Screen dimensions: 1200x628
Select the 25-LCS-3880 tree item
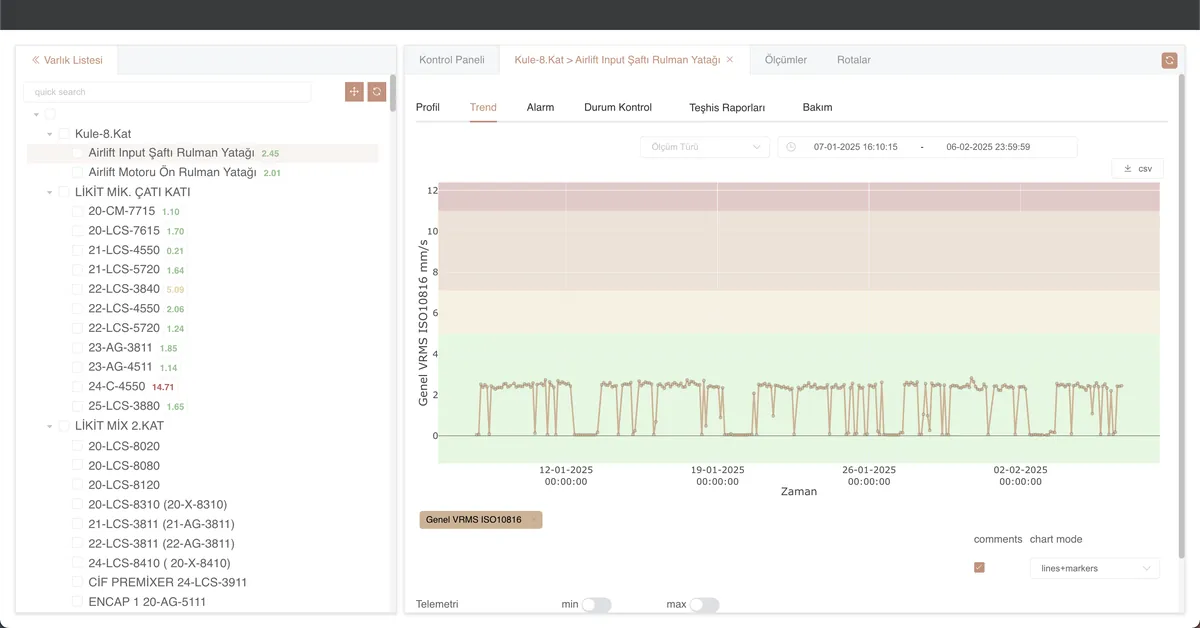(124, 406)
